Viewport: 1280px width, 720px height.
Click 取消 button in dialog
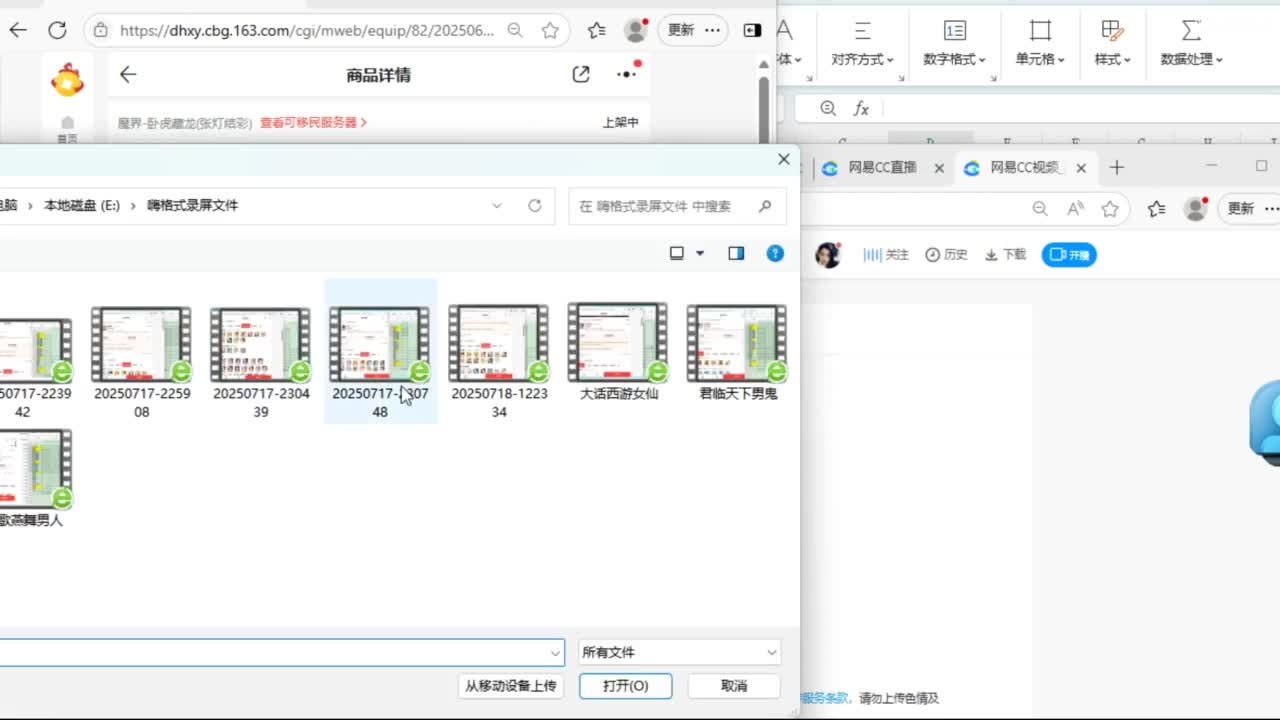(734, 686)
